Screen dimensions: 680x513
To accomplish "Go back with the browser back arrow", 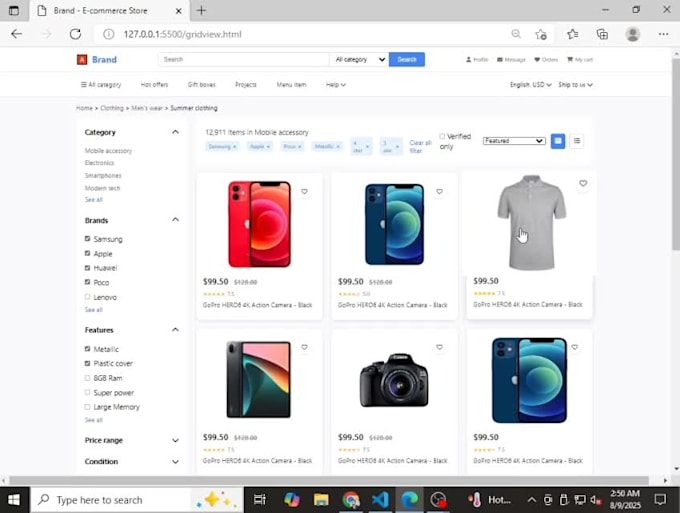I will [16, 34].
